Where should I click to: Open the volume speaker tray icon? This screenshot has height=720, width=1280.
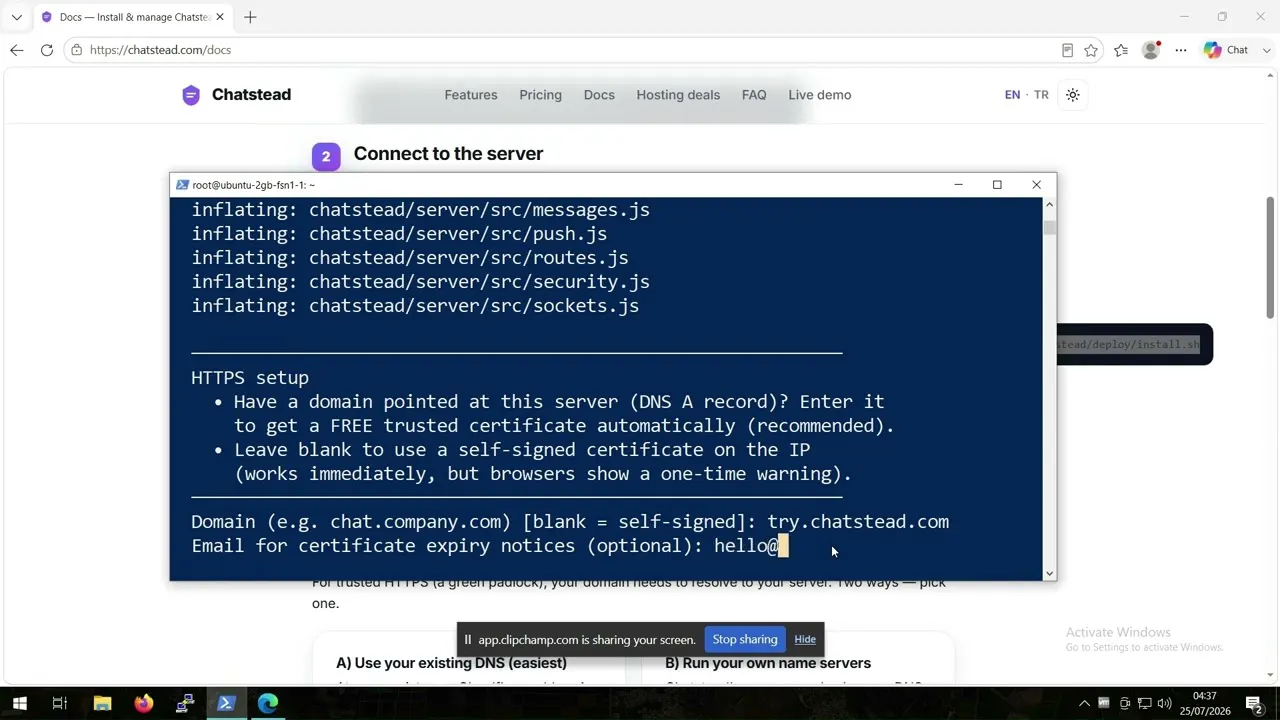pos(1165,703)
